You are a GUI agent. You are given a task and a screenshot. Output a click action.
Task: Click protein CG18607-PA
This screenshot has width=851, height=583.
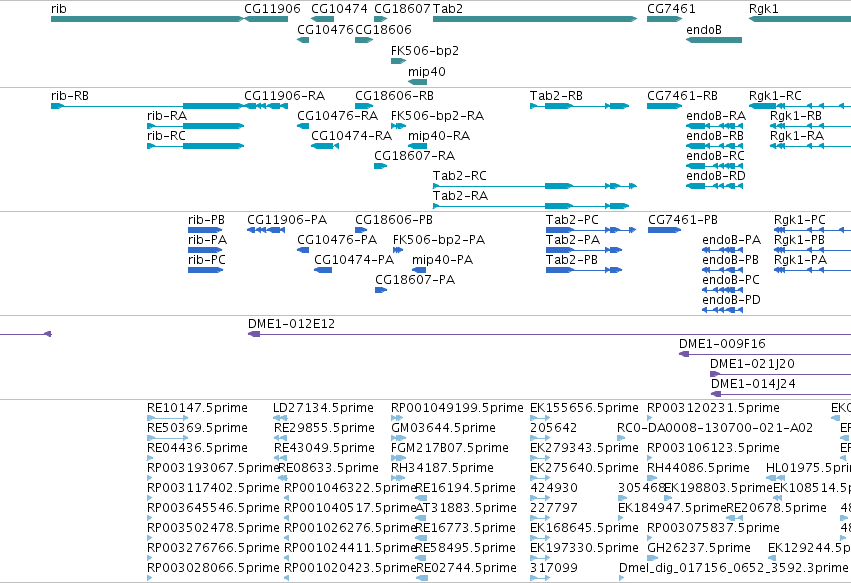(415, 281)
